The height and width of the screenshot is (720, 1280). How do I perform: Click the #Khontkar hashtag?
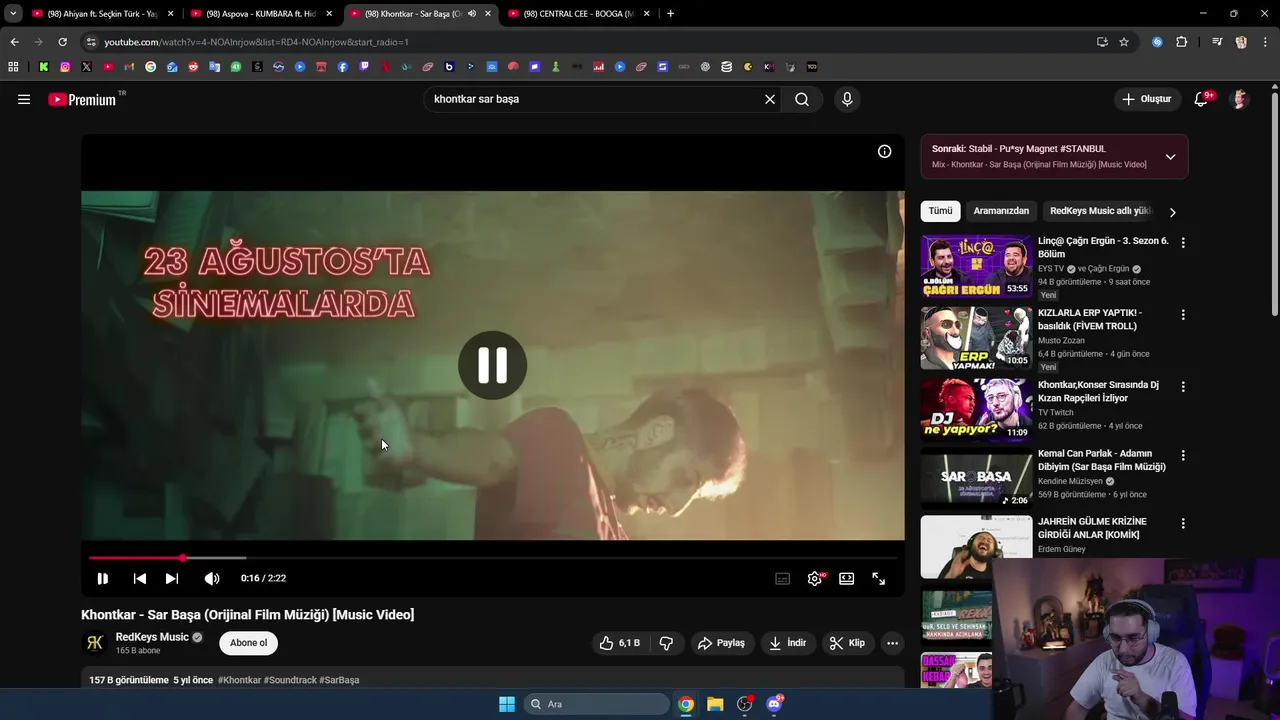pyautogui.click(x=239, y=680)
